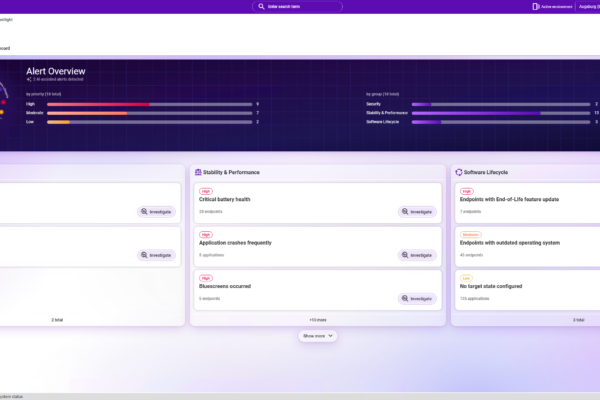Select the '2 AI assisted alerts detected' text
This screenshot has height=400, width=600.
58,79
